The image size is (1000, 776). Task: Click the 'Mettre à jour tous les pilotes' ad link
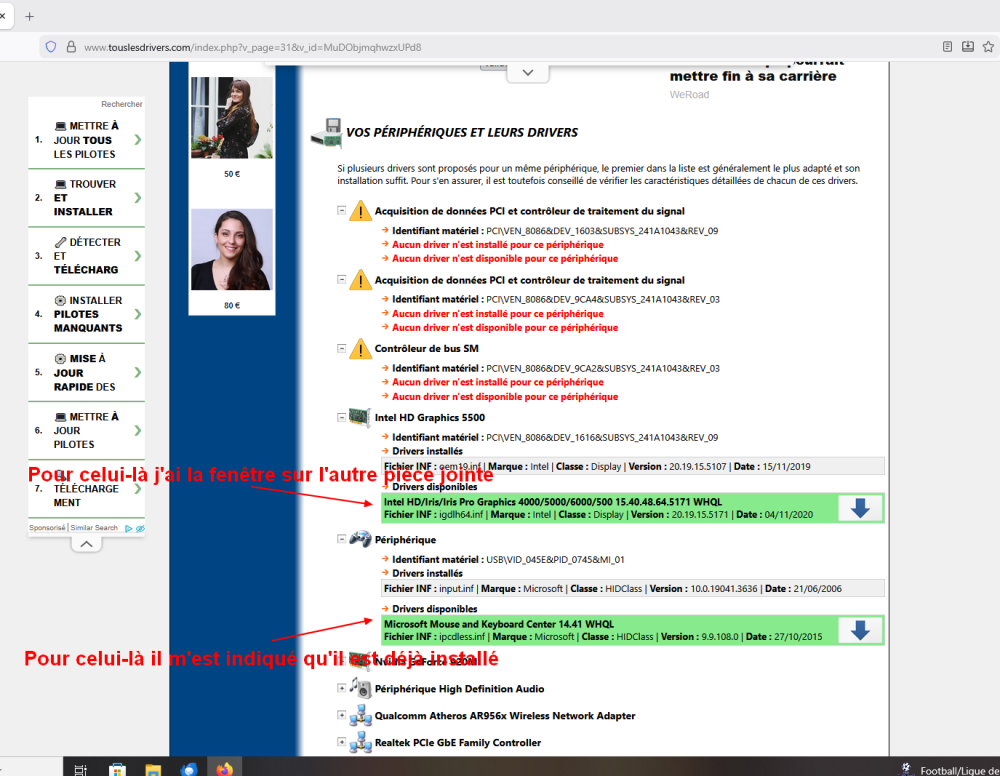click(87, 140)
